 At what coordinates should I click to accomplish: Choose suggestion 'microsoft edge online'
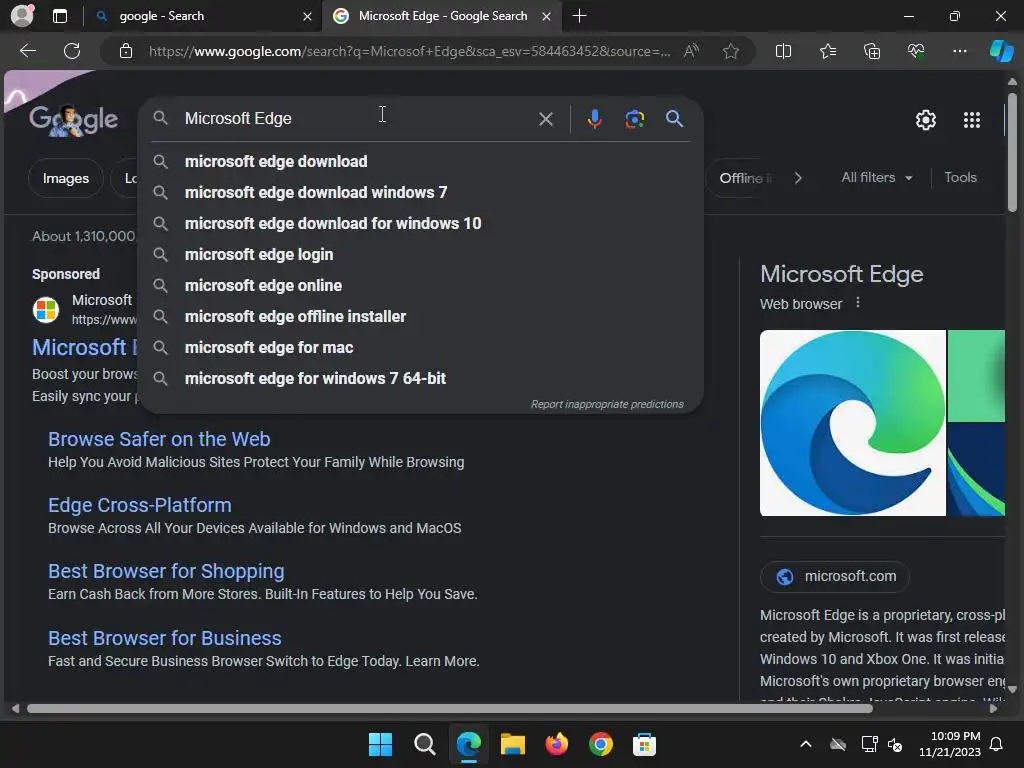point(421,285)
